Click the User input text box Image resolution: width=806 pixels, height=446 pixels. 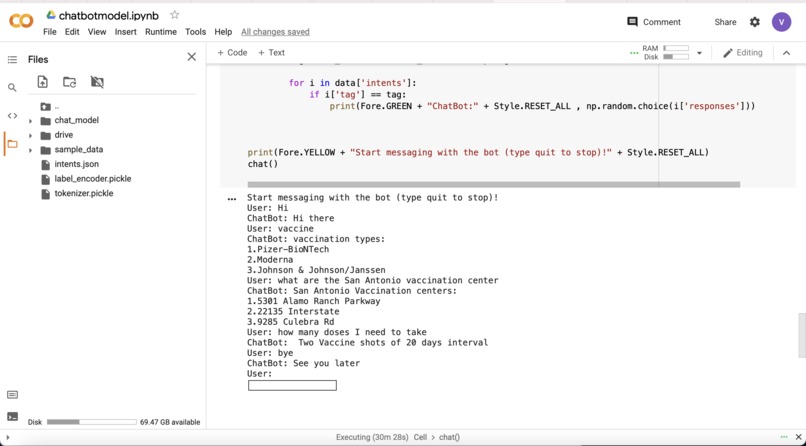[x=292, y=385]
